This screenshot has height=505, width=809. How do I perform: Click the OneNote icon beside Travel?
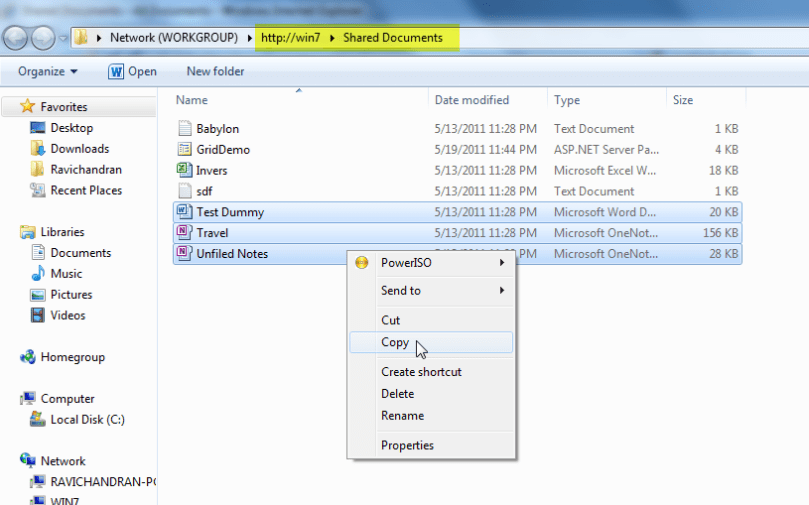(184, 232)
